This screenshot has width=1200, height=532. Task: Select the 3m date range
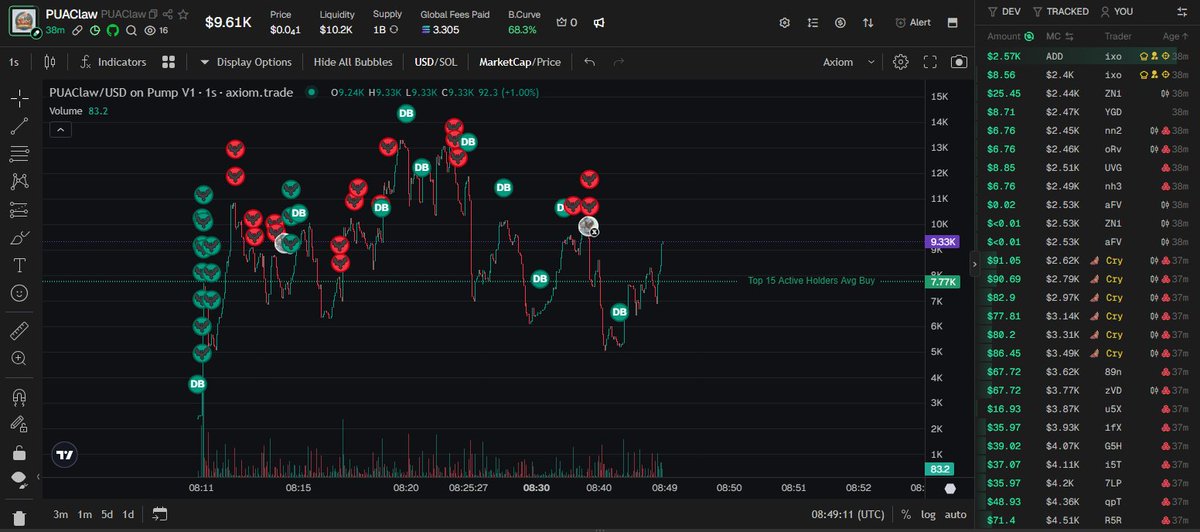tap(60, 514)
